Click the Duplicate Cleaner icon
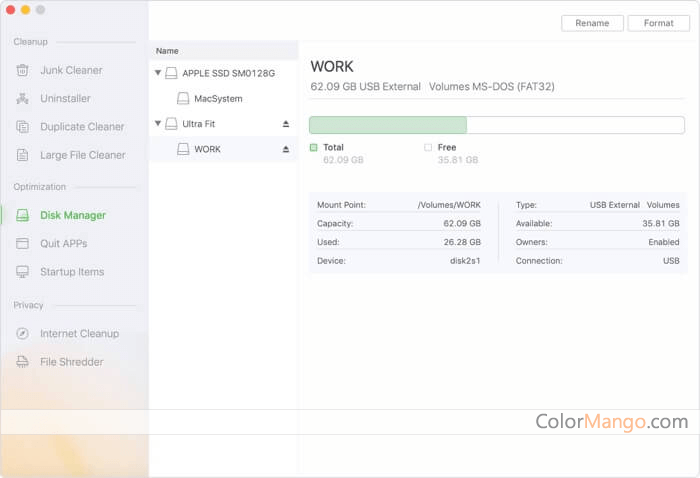Viewport: 700px width, 478px height. (x=22, y=127)
